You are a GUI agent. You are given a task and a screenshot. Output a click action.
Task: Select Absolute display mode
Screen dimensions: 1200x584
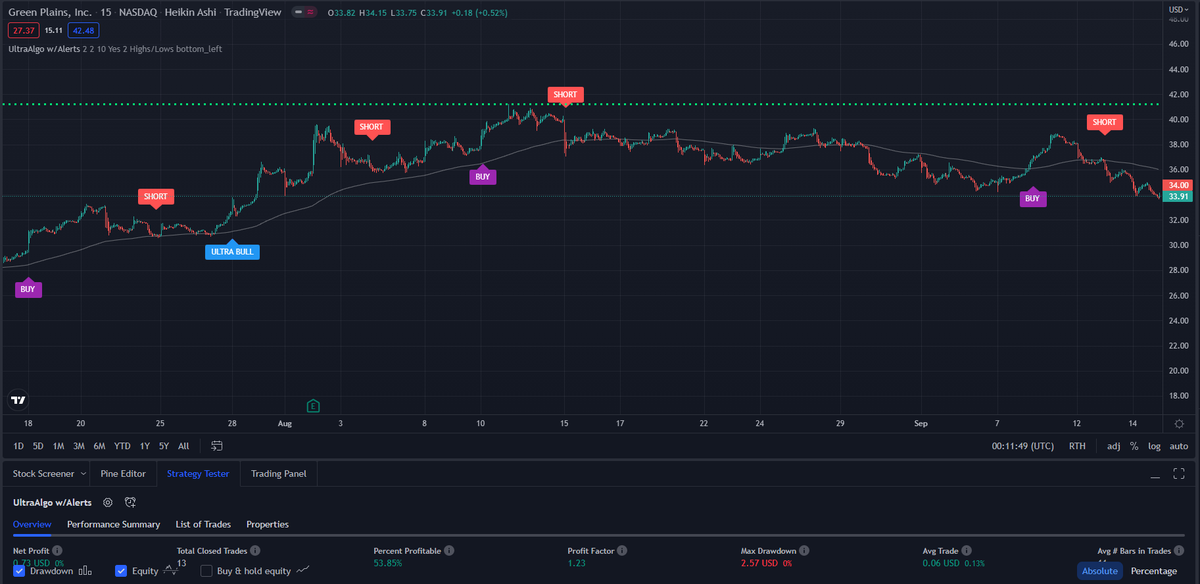[1099, 571]
